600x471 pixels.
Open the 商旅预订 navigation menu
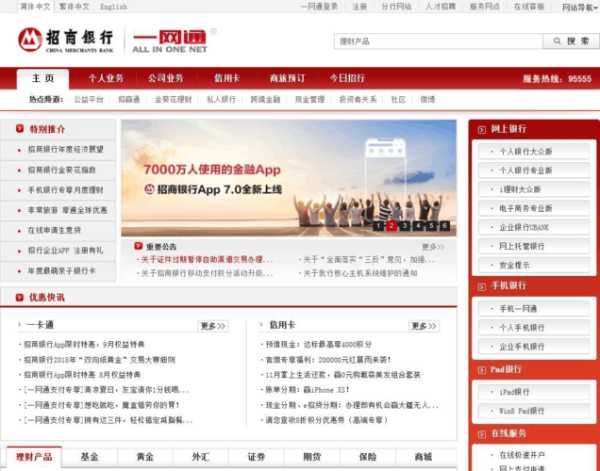pyautogui.click(x=287, y=78)
